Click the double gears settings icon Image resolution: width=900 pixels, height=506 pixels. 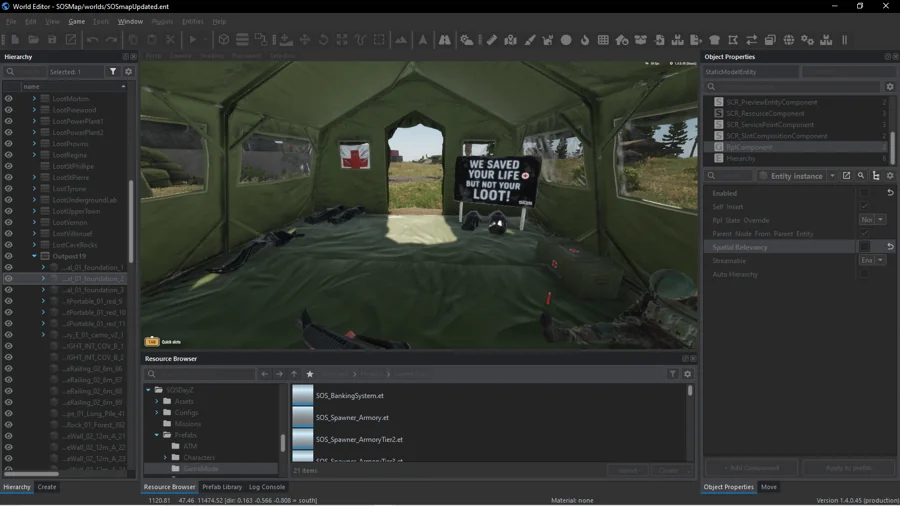807,40
